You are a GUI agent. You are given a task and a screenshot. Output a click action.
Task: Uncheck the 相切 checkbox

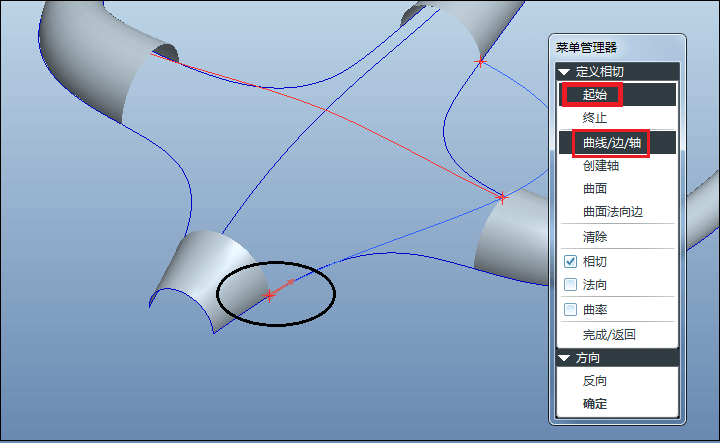[570, 262]
